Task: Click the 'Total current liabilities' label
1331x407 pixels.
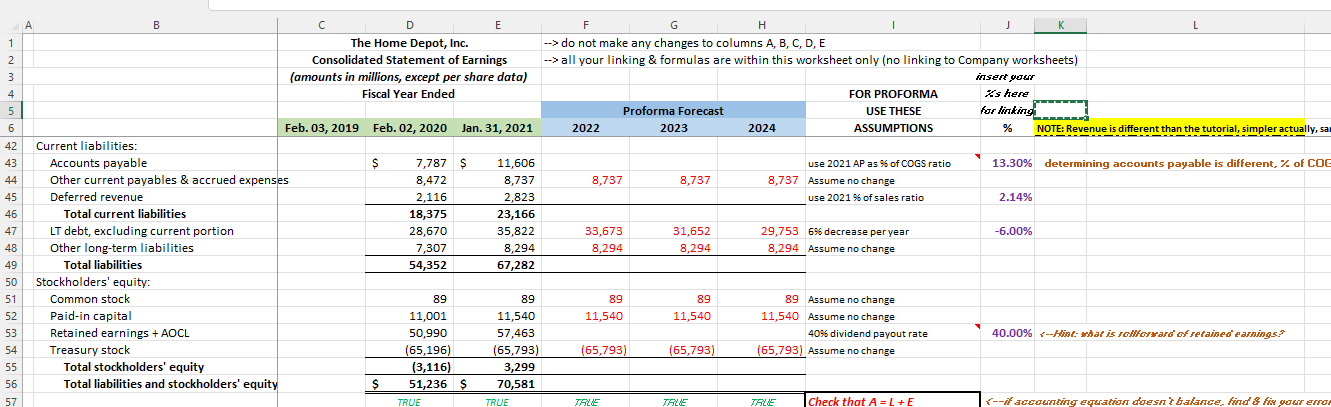Action: click(124, 213)
